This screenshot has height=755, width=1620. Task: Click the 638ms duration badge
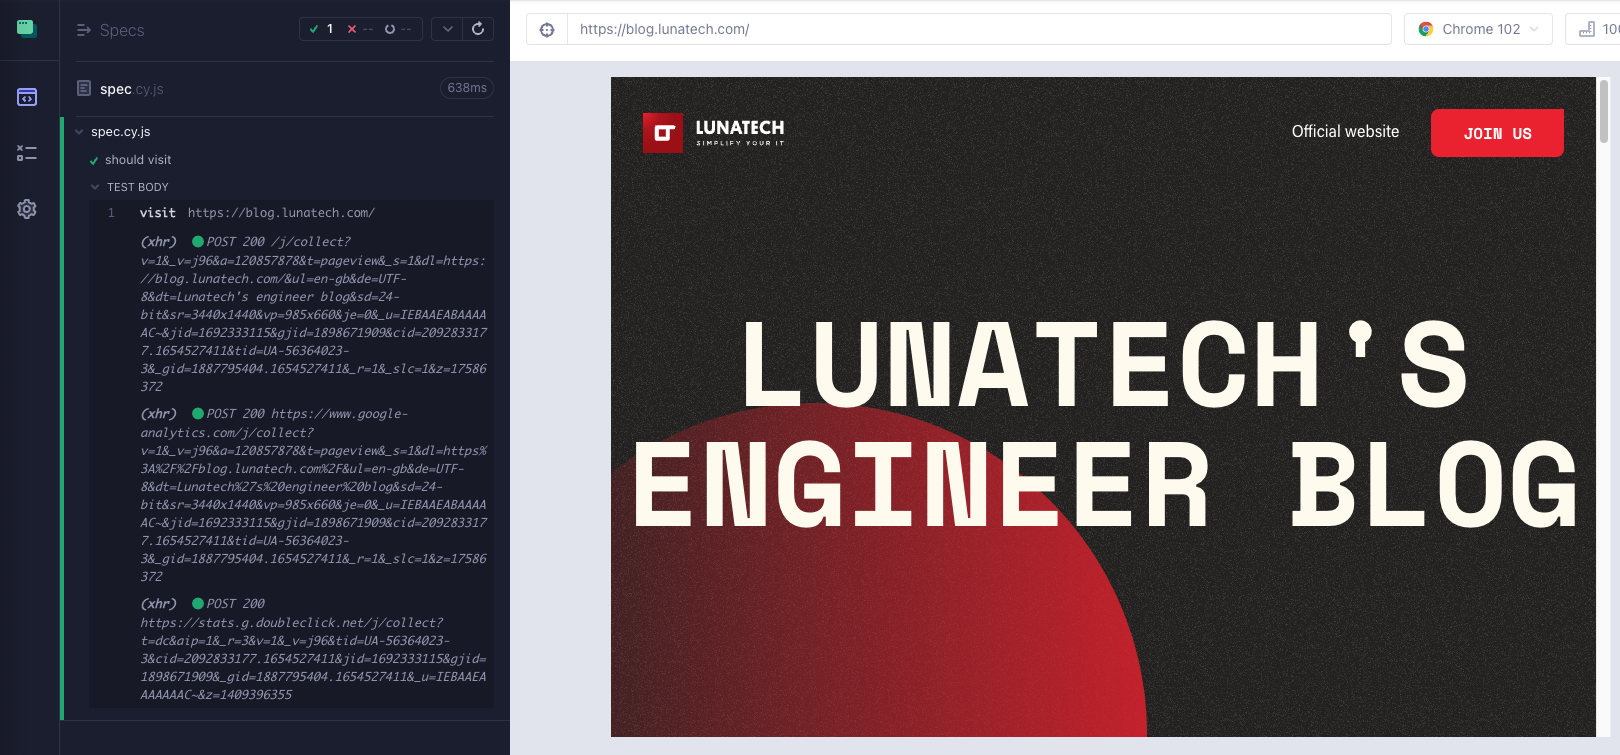(467, 88)
